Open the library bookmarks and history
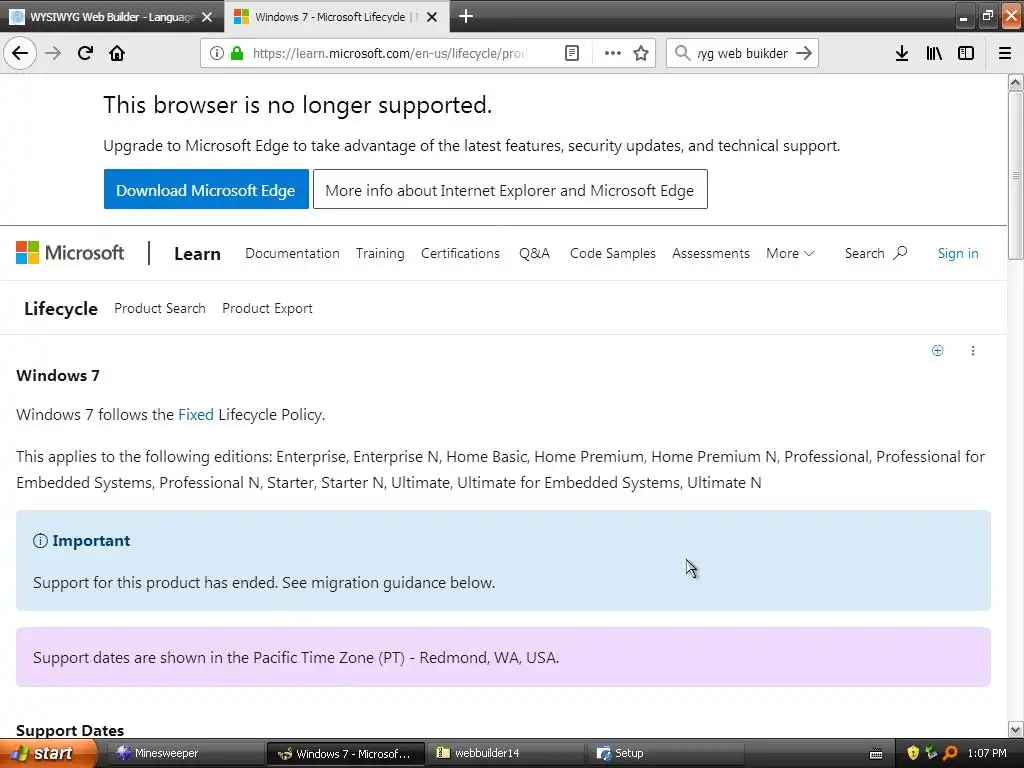 934,53
